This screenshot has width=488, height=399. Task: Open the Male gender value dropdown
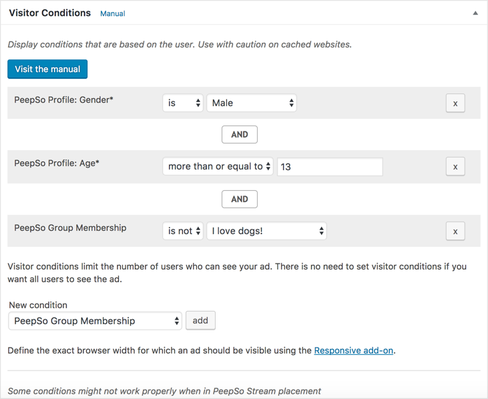point(251,103)
